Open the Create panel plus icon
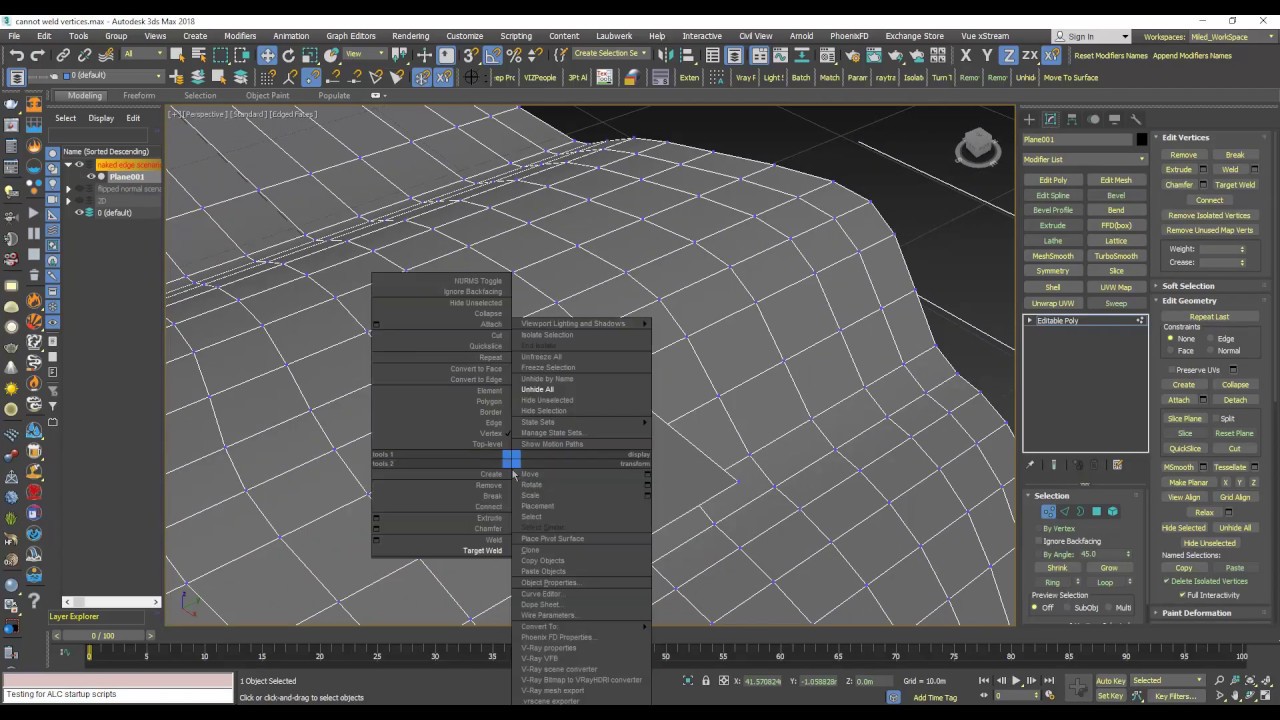Viewport: 1280px width, 720px height. click(1029, 119)
